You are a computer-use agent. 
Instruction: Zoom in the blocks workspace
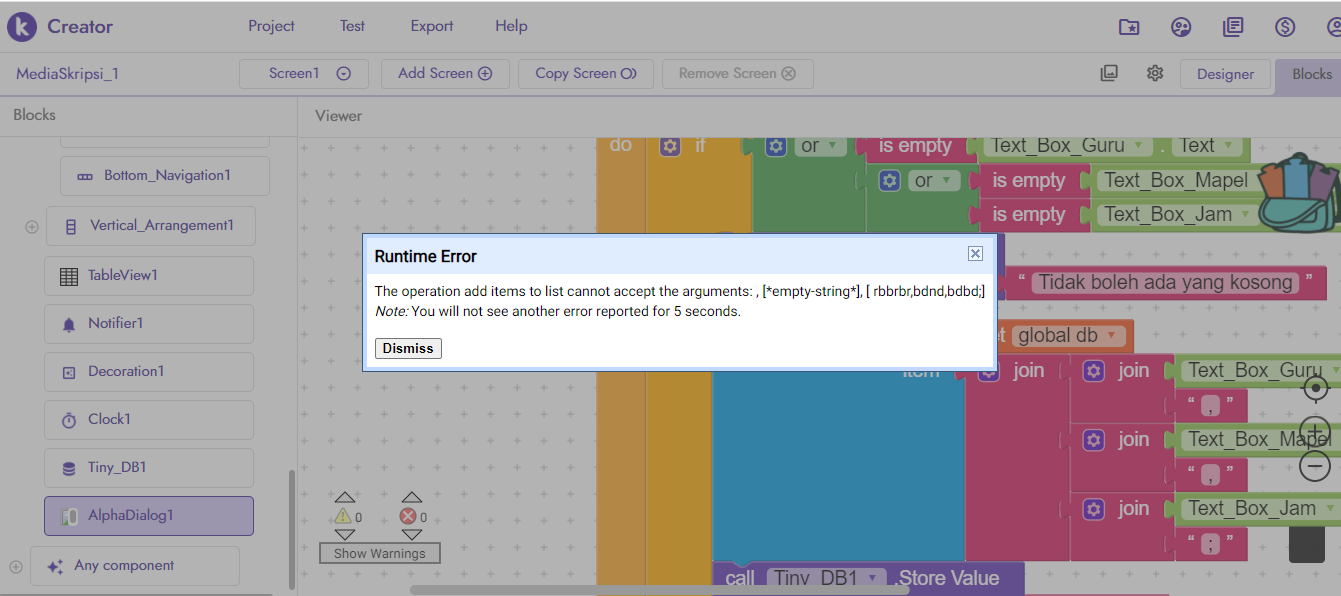click(x=1316, y=433)
